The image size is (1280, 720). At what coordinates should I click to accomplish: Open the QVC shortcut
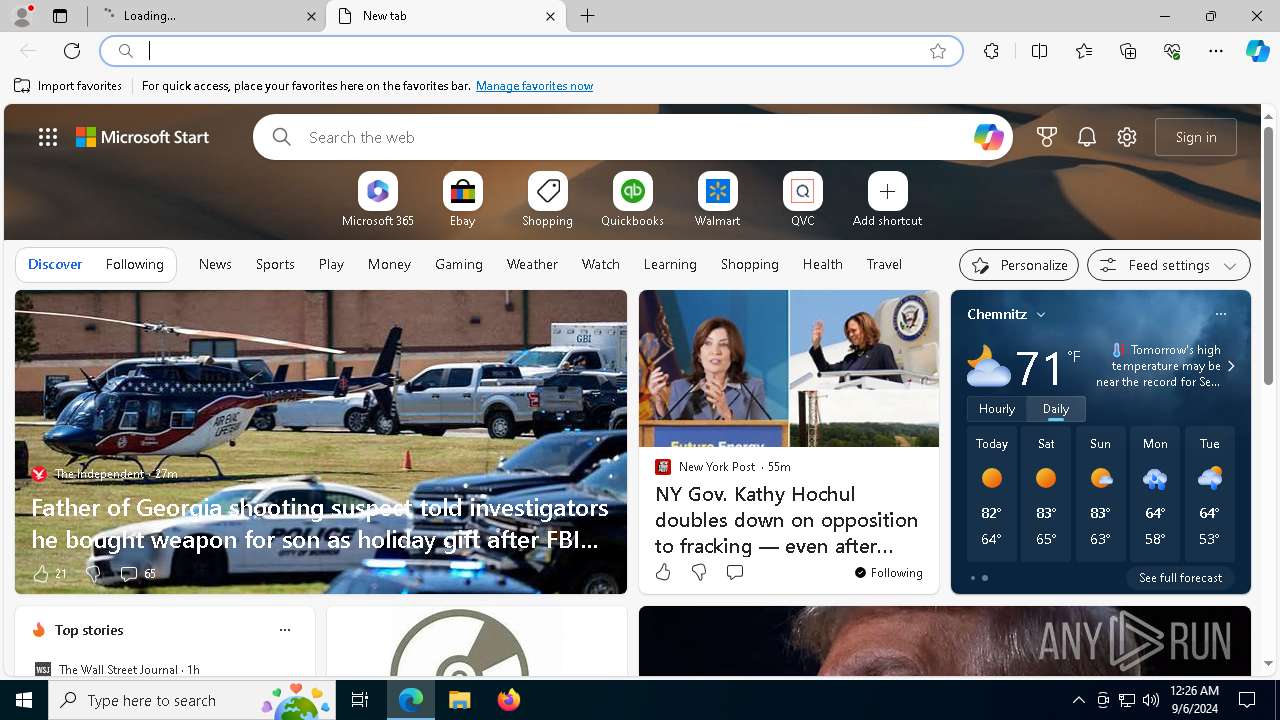[802, 191]
